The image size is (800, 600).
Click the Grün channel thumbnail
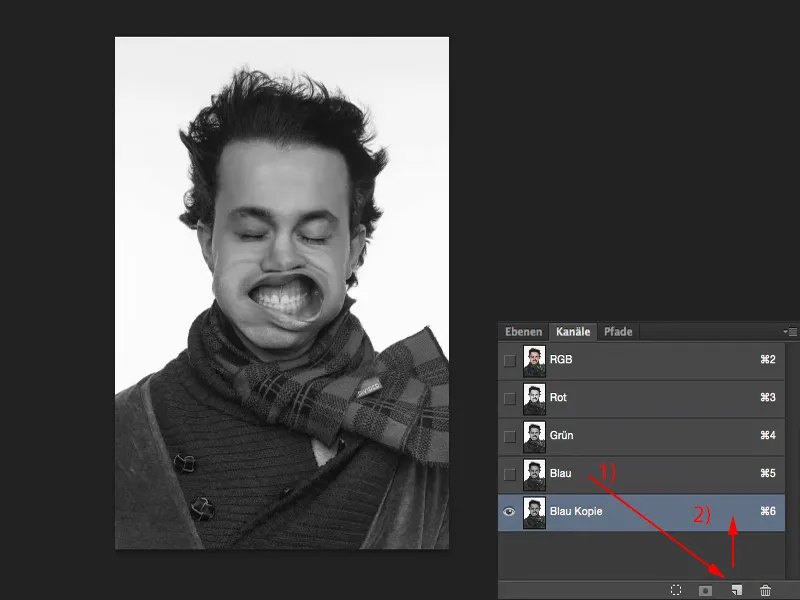(x=534, y=437)
